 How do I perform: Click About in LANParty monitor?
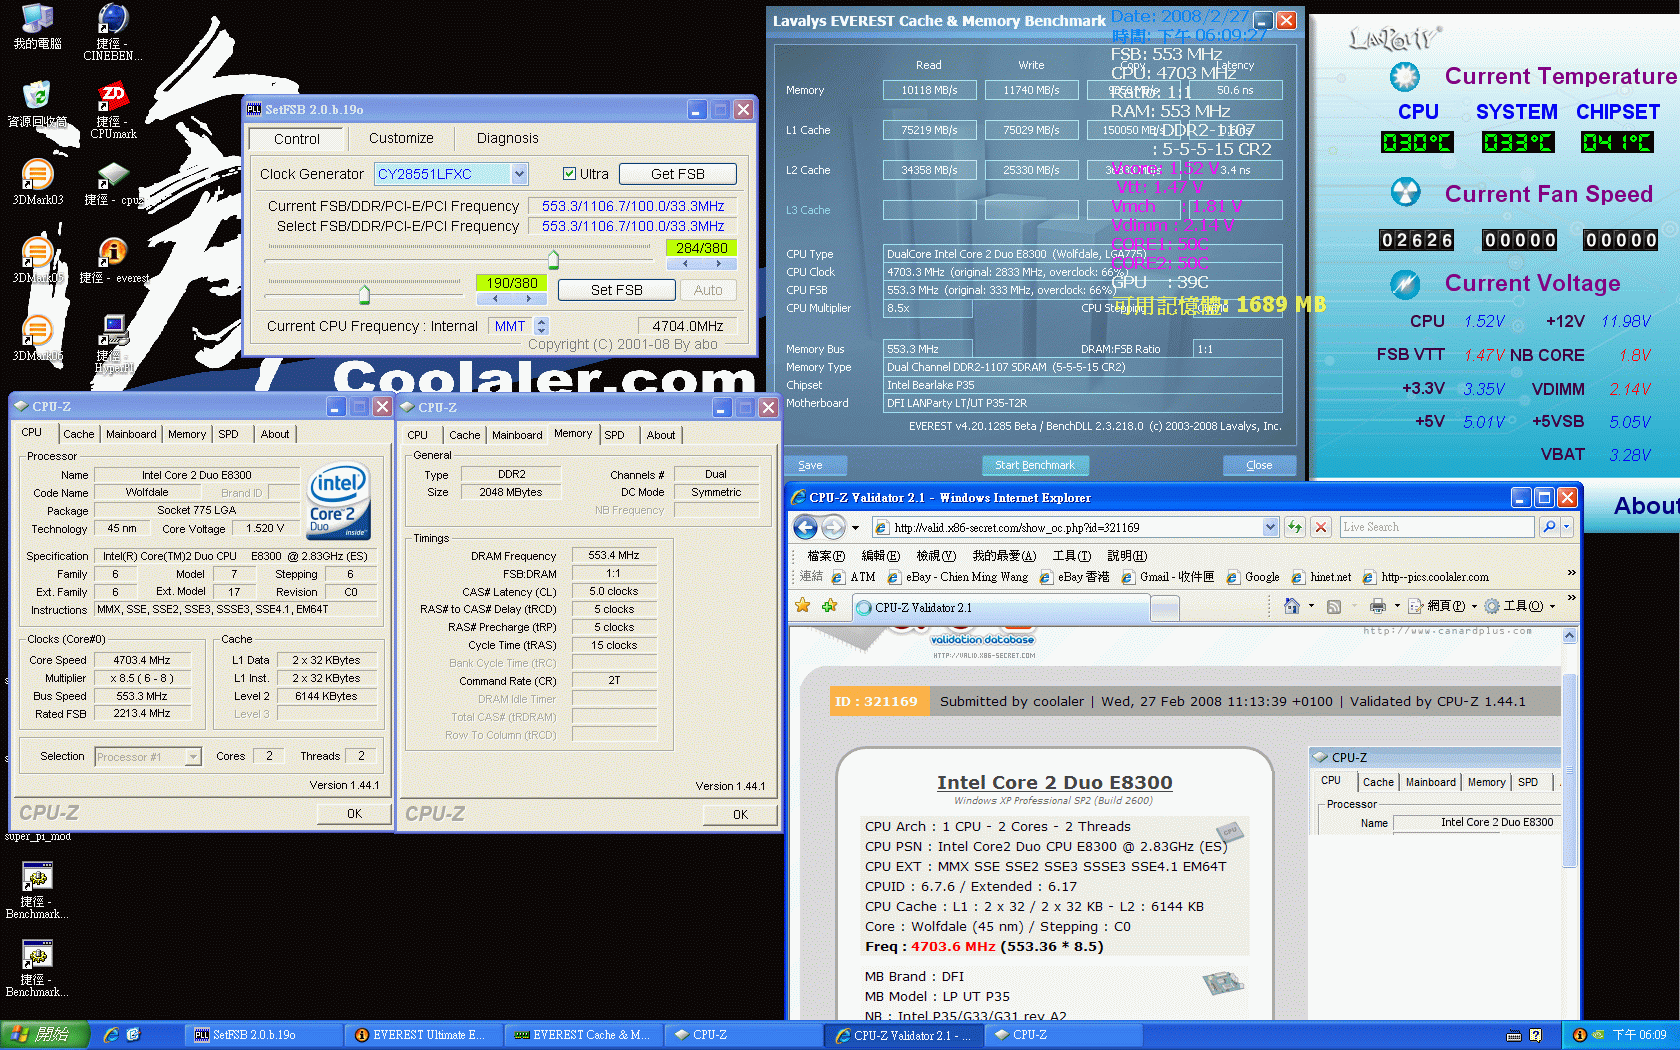point(1645,506)
